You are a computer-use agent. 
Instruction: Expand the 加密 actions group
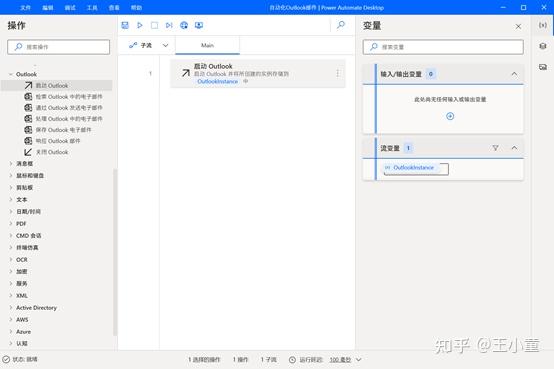[x=11, y=271]
